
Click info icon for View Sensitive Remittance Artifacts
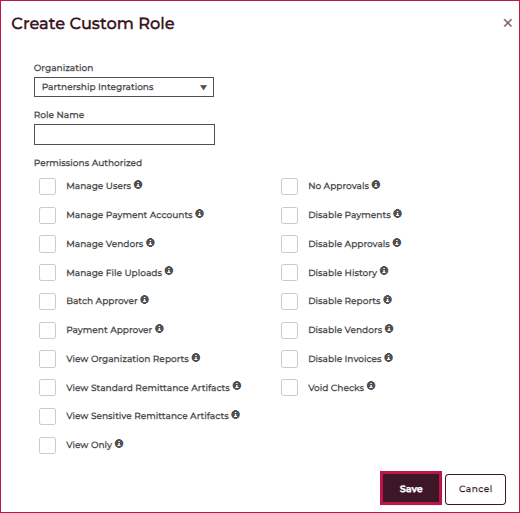click(x=236, y=414)
